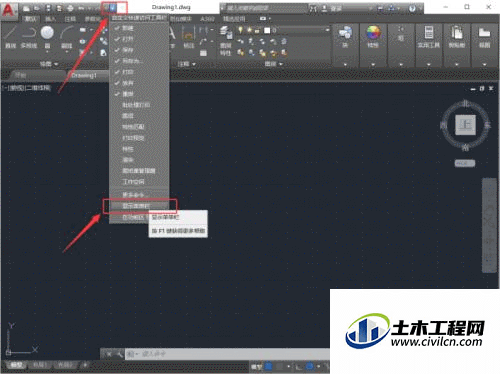Select the Dimension (标注) tool
Screen dimensions: 500x374
pyautogui.click(x=188, y=37)
